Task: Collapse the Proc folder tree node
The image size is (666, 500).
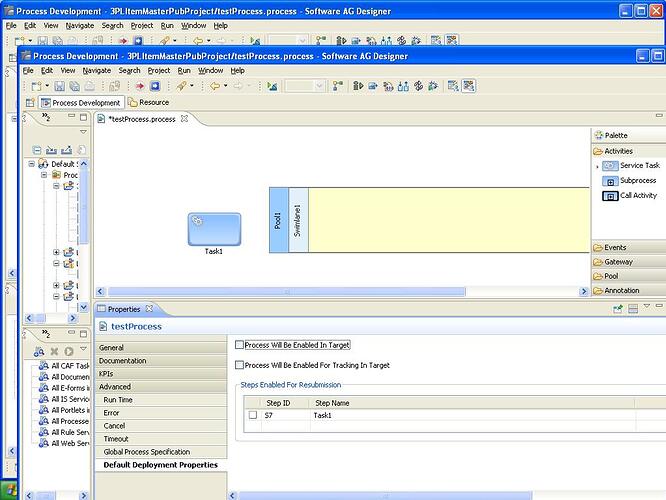Action: tap(44, 175)
